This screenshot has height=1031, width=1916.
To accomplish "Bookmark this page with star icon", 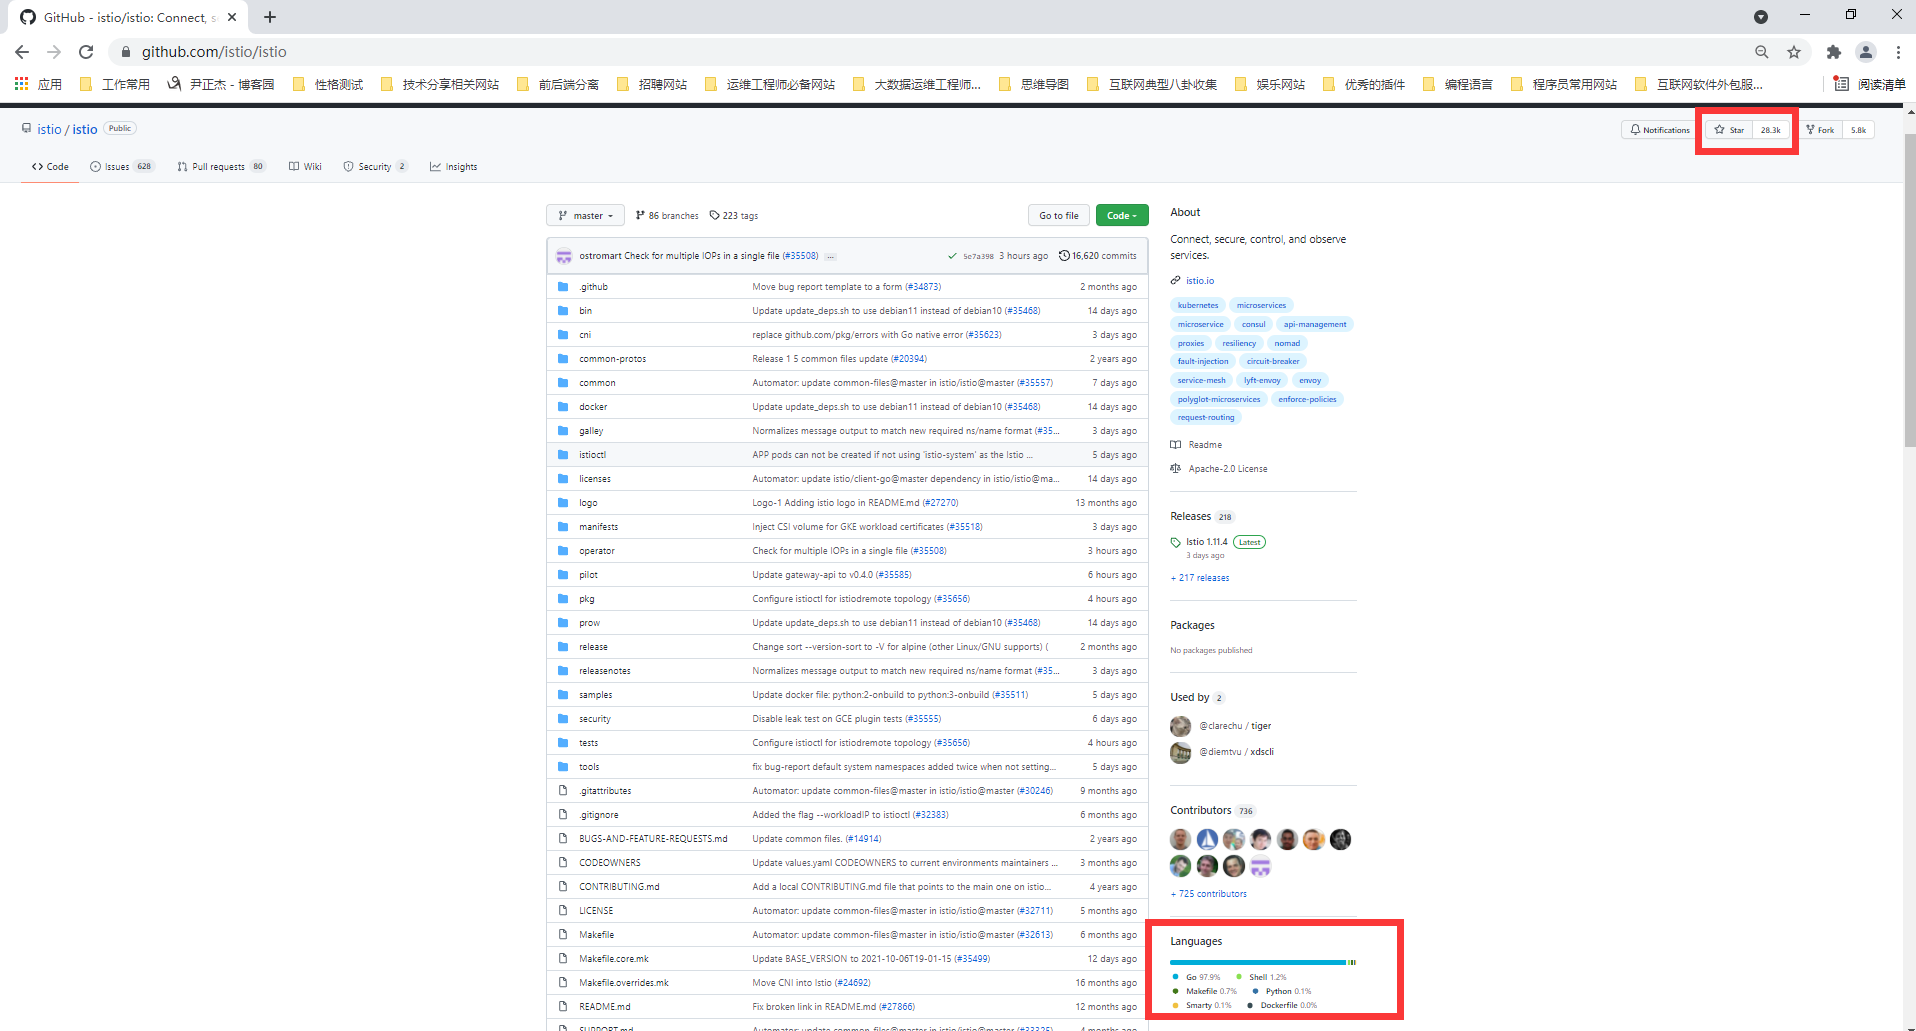I will 1794,52.
